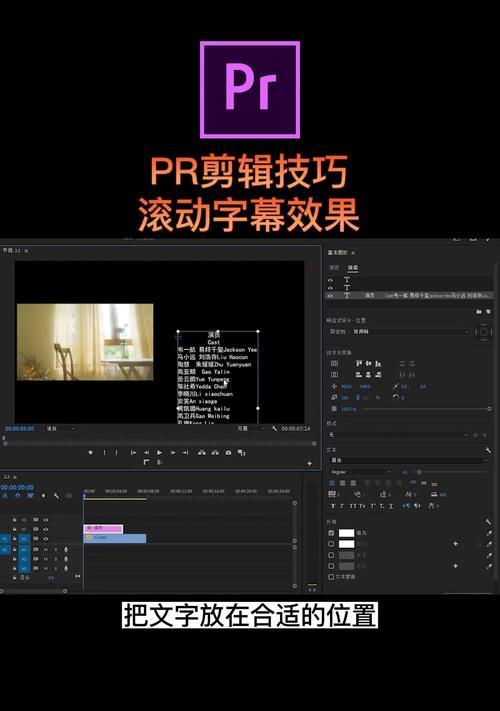Open Timeline Display Settings wrench
Viewport: 500px width, 711px height.
(x=56, y=496)
